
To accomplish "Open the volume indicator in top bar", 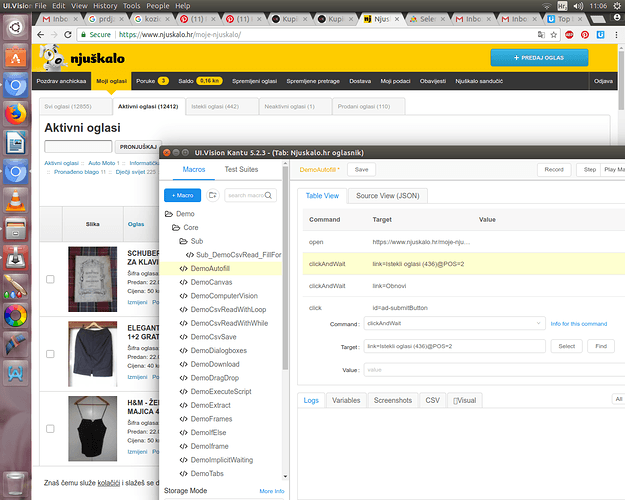I will [578, 6].
